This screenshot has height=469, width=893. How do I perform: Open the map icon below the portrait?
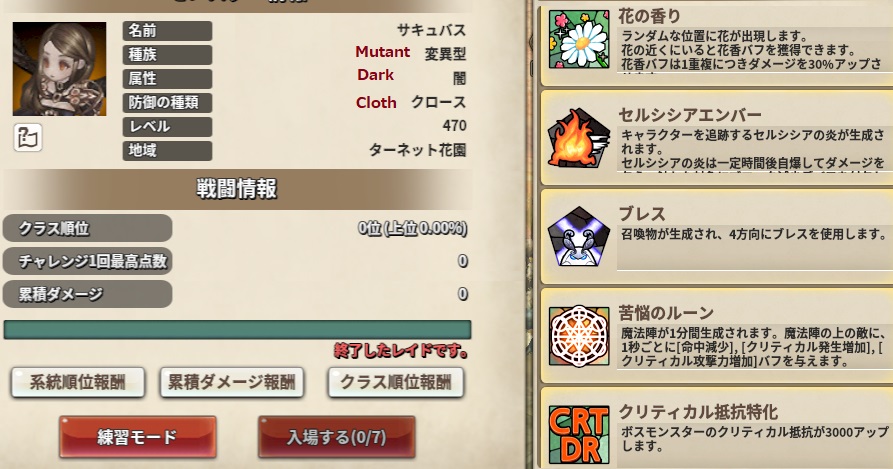click(x=28, y=137)
